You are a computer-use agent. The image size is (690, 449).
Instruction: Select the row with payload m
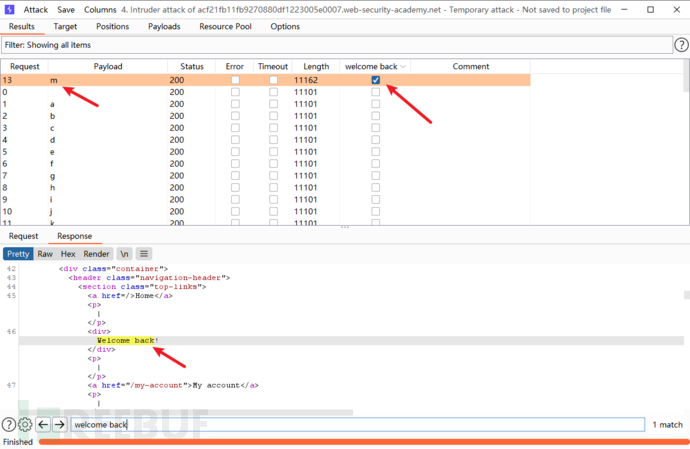[x=266, y=80]
